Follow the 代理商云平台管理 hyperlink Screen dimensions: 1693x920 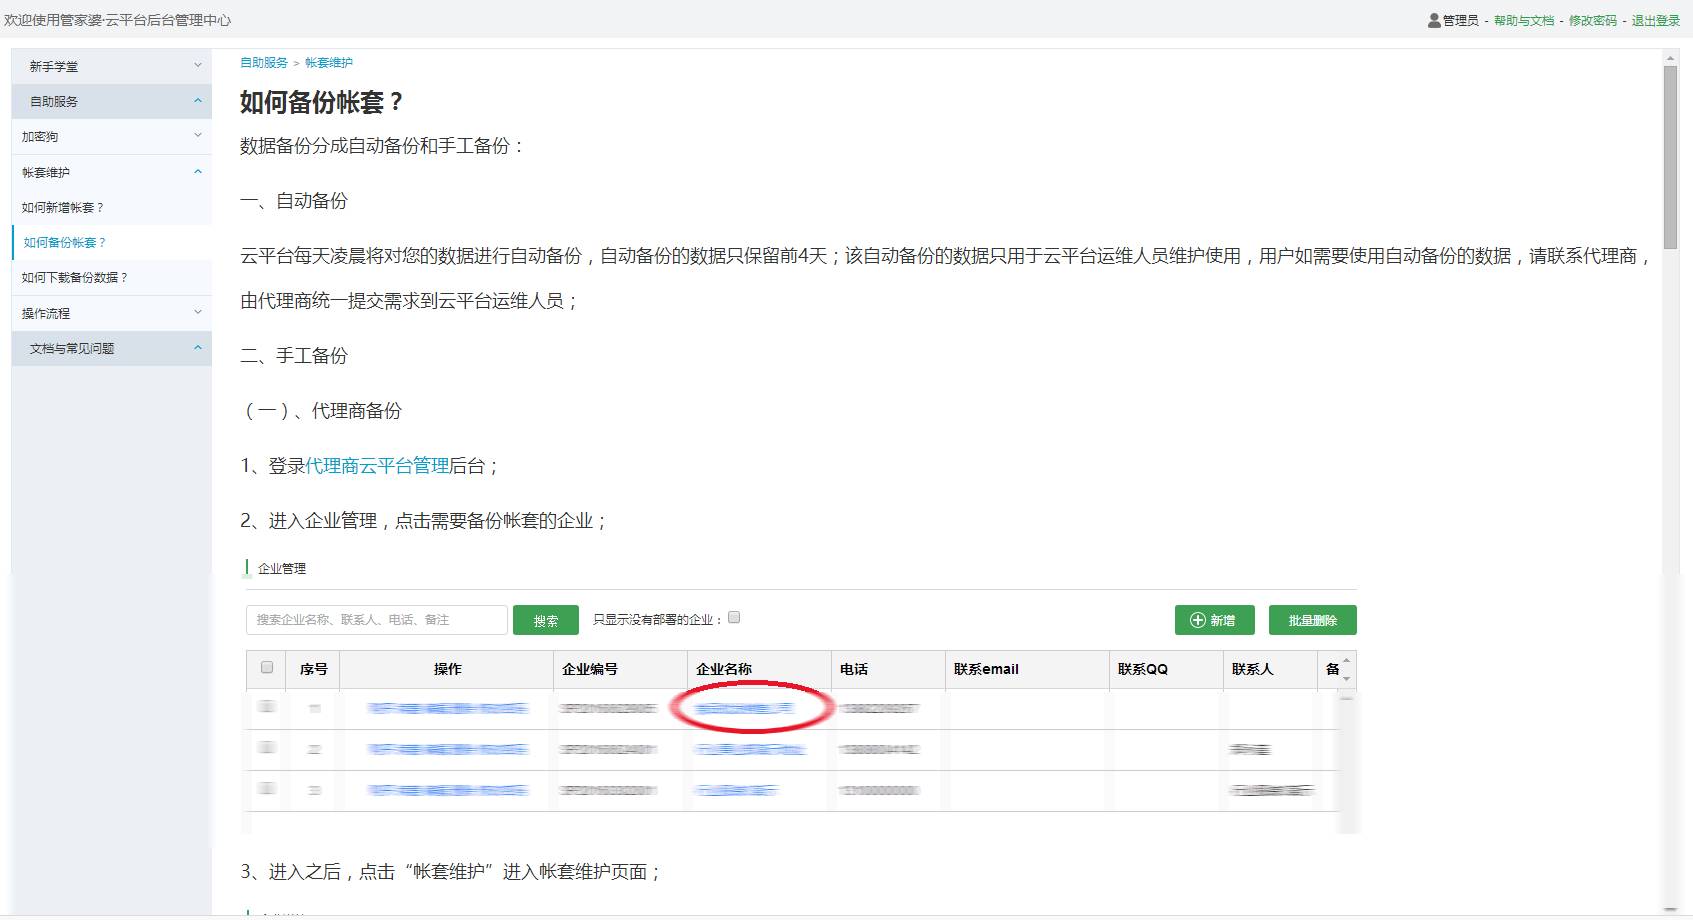377,465
